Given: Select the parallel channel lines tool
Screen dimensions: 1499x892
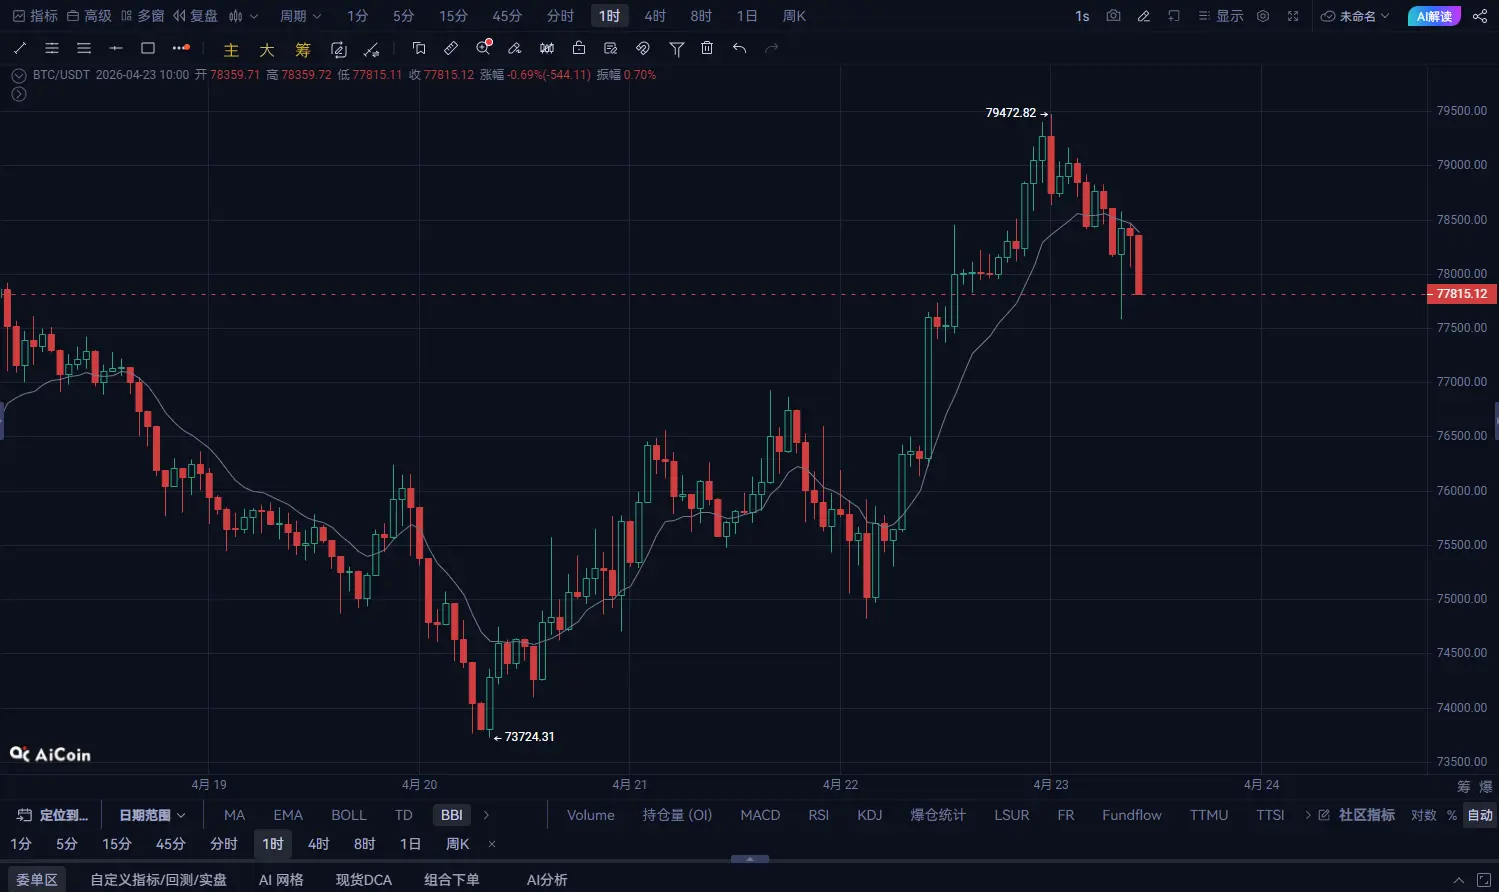Looking at the screenshot, I should click(x=52, y=48).
